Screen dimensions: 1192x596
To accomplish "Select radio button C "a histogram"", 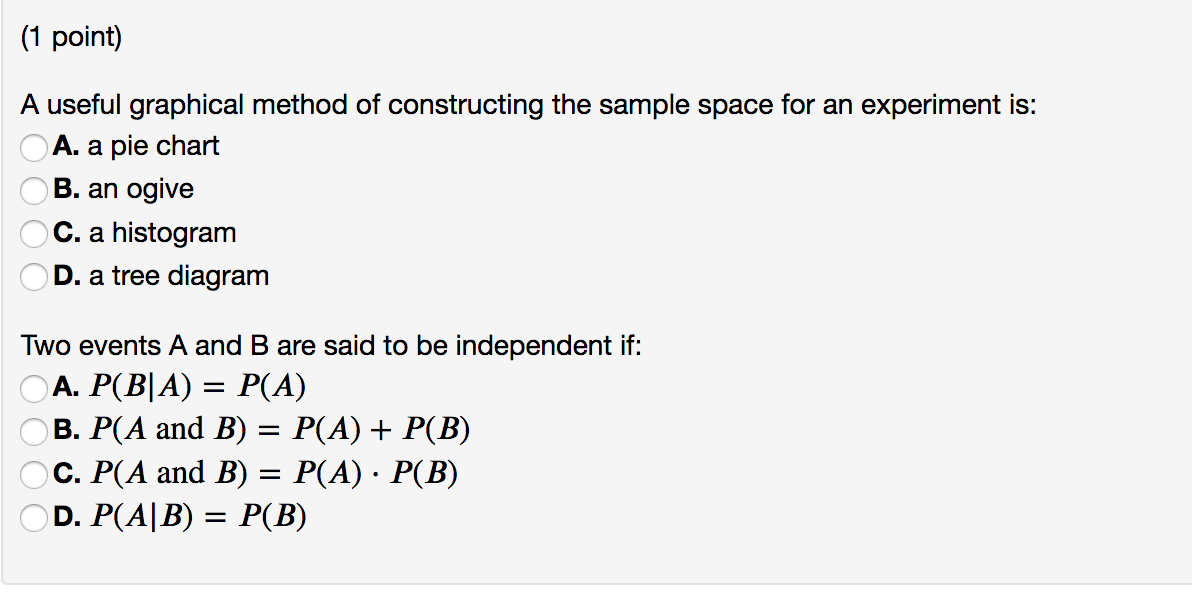I will click(x=33, y=233).
